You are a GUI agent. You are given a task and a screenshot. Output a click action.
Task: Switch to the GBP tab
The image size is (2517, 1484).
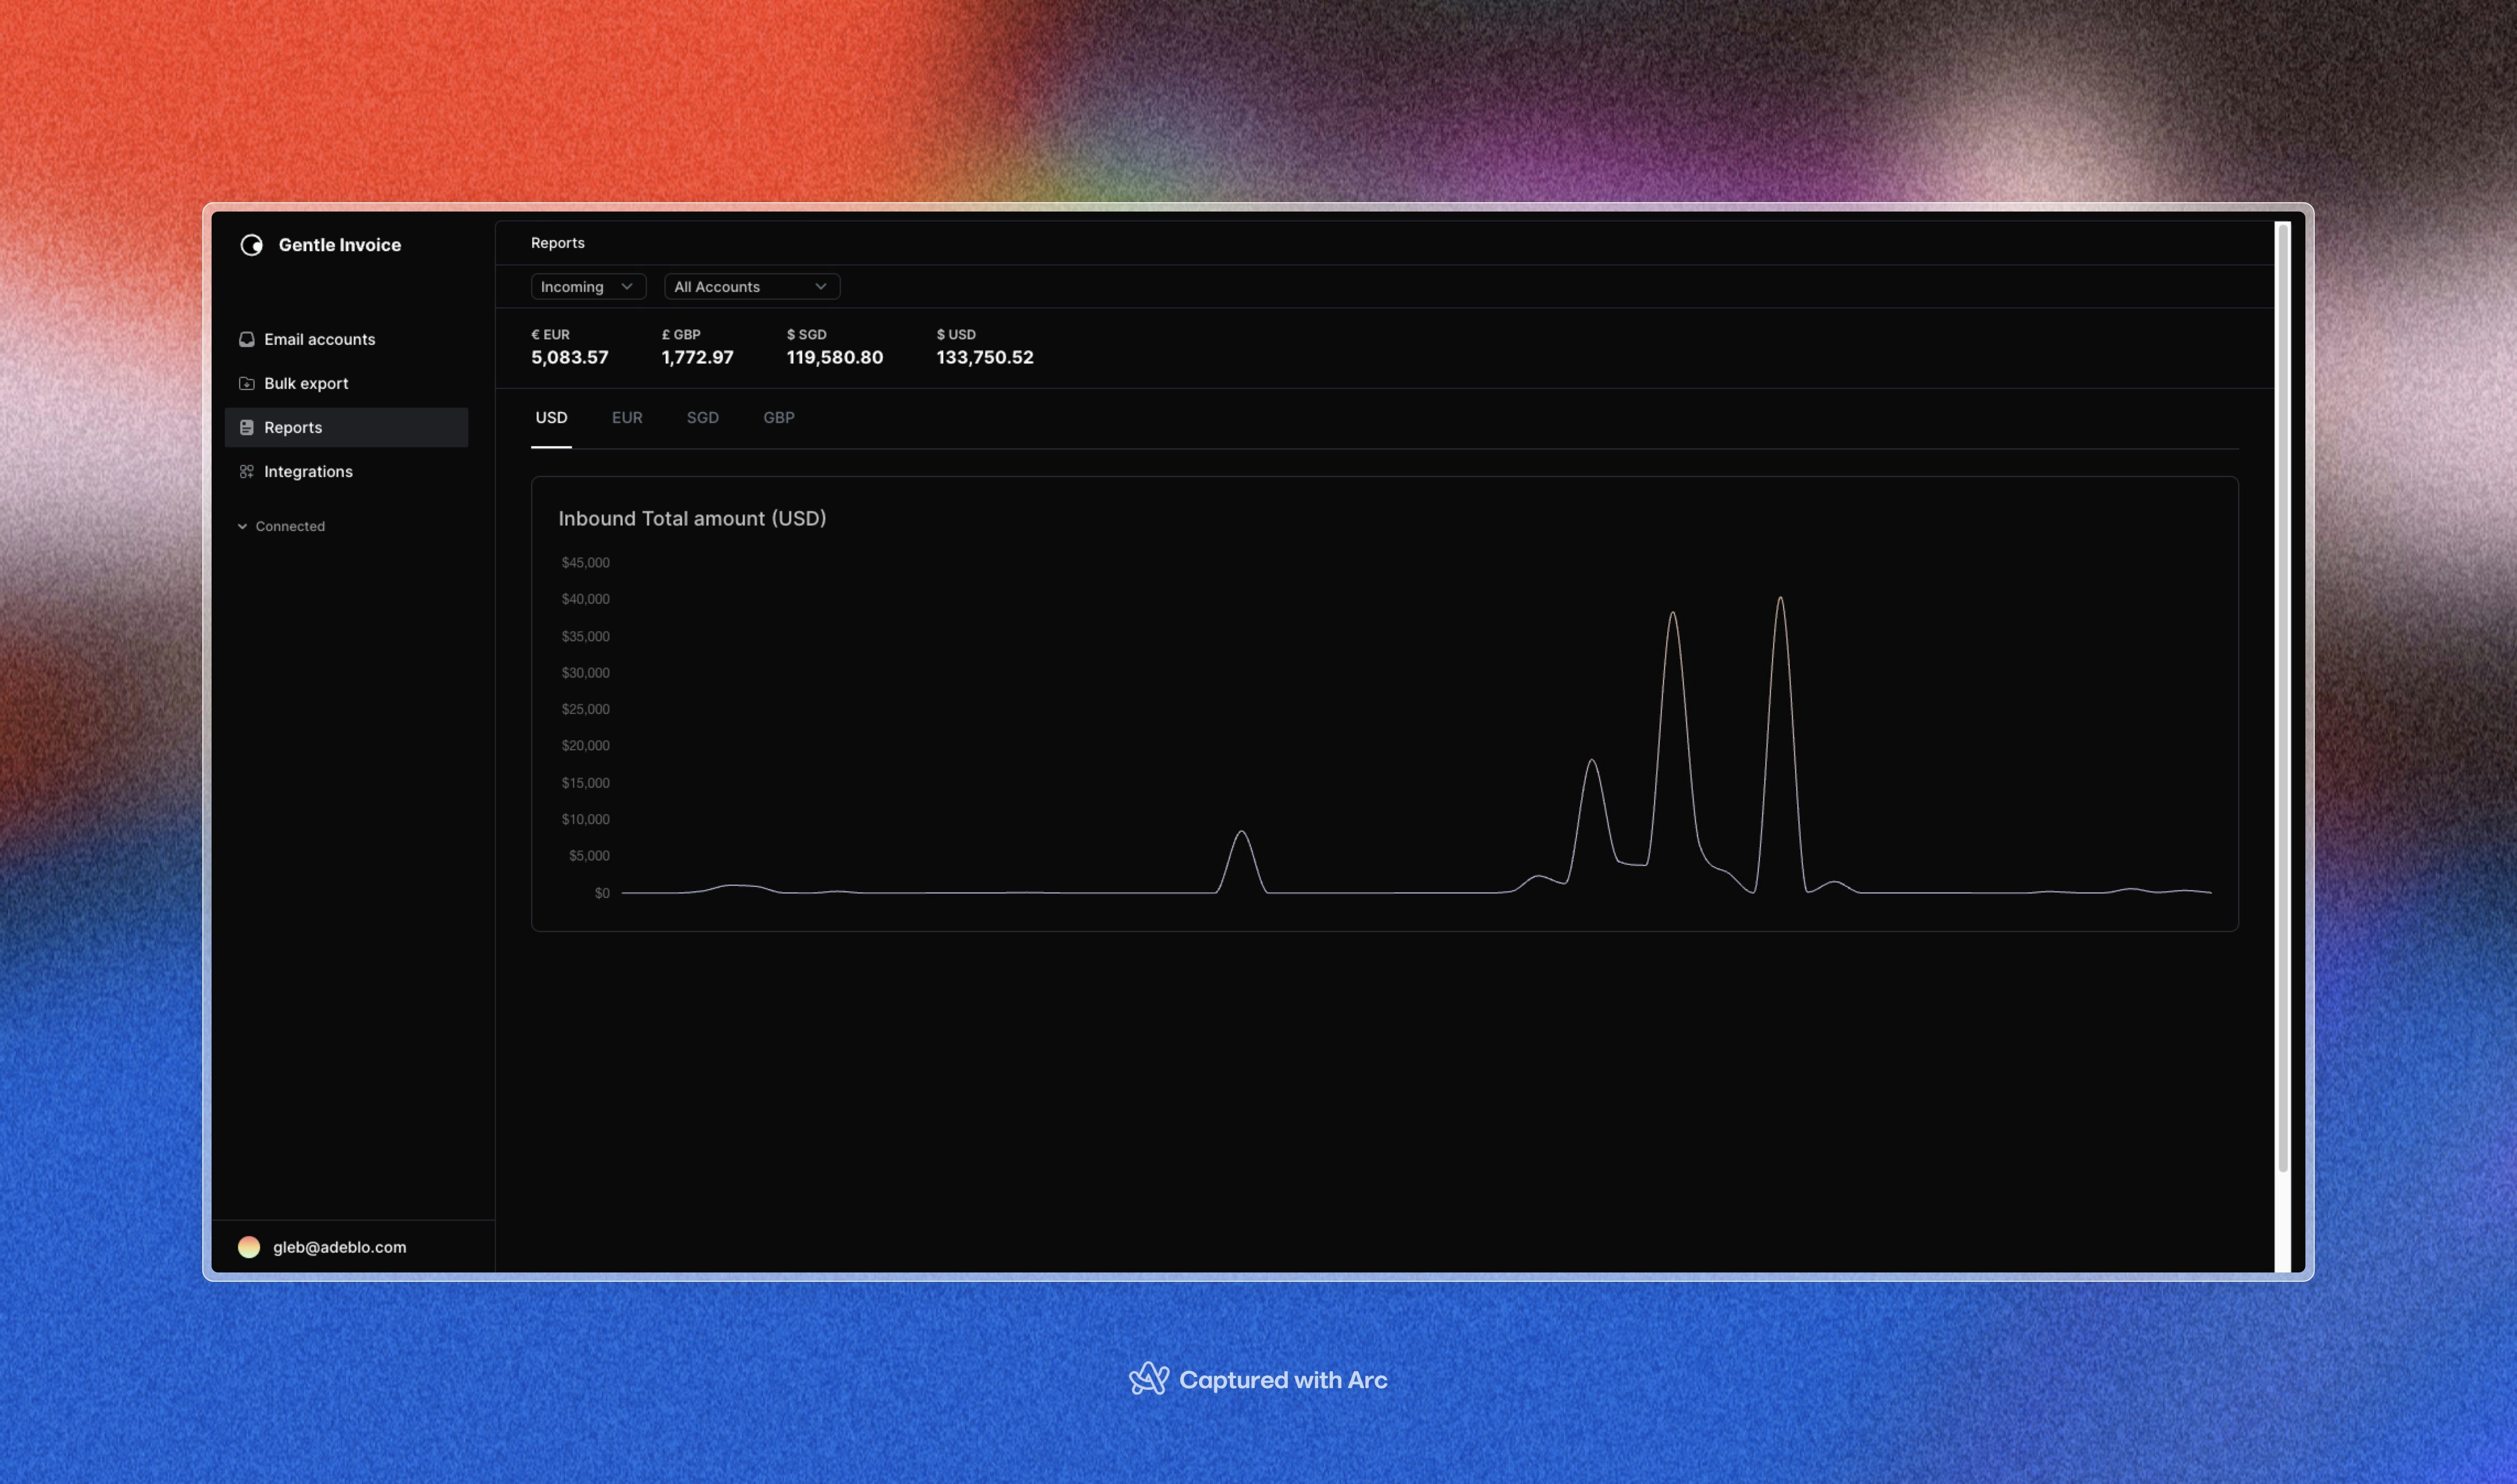click(x=778, y=418)
